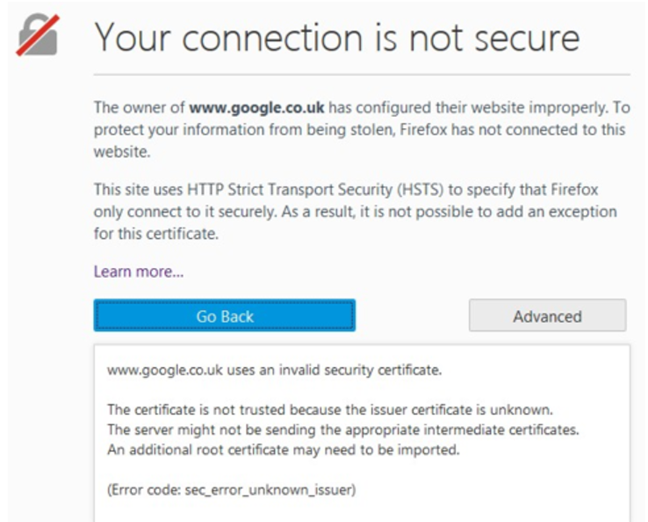
Task: Click the "for this certificate." text
Action: pyautogui.click(x=153, y=234)
